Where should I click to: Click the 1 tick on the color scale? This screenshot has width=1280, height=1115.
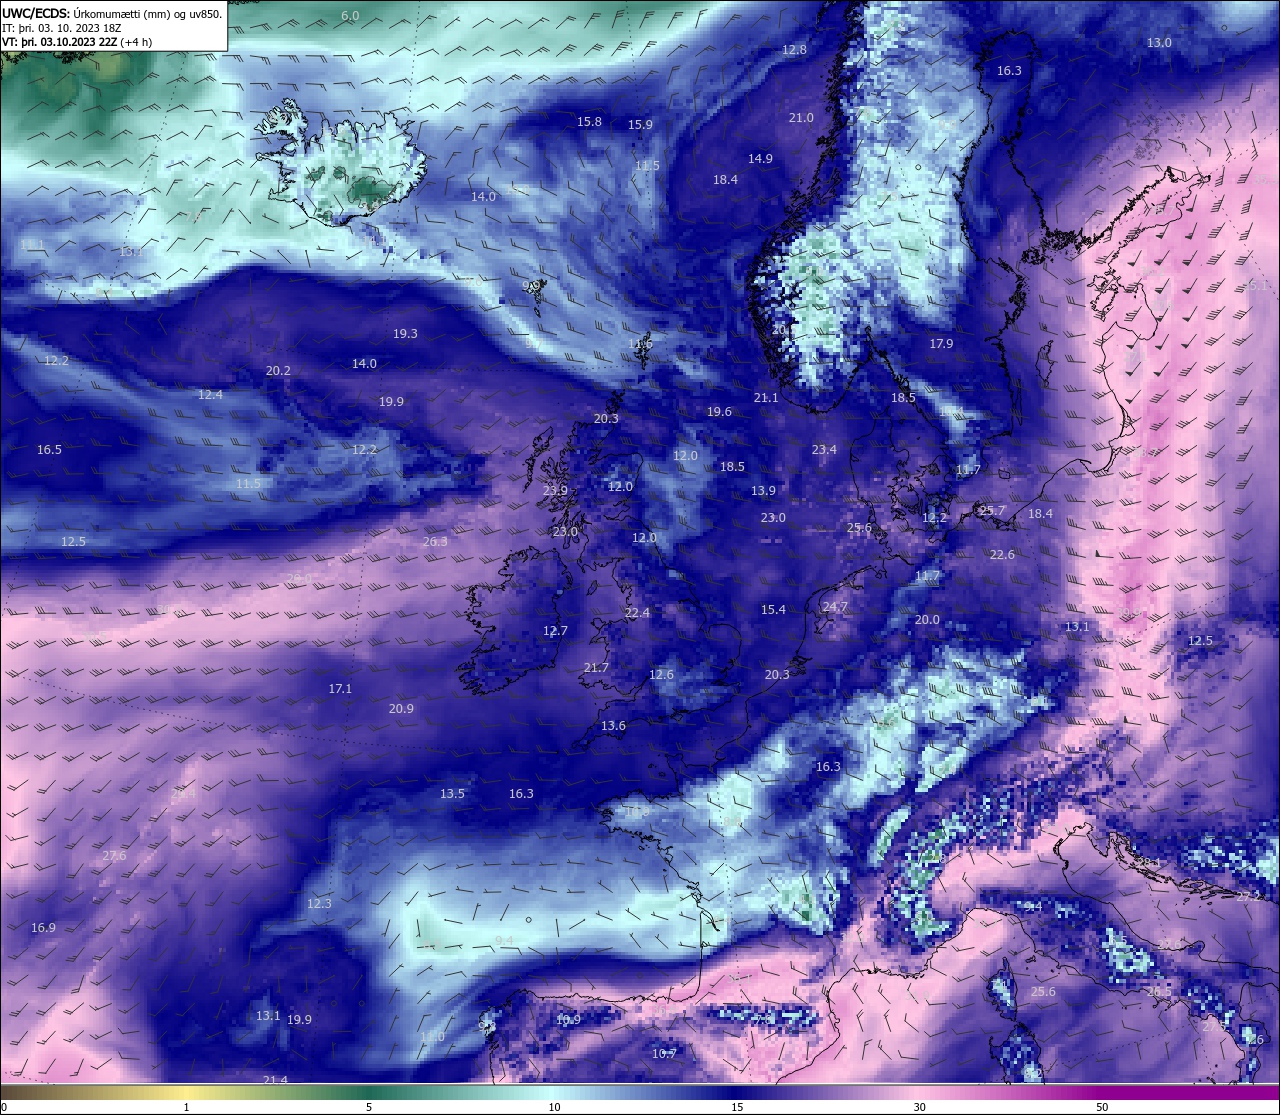(187, 1107)
